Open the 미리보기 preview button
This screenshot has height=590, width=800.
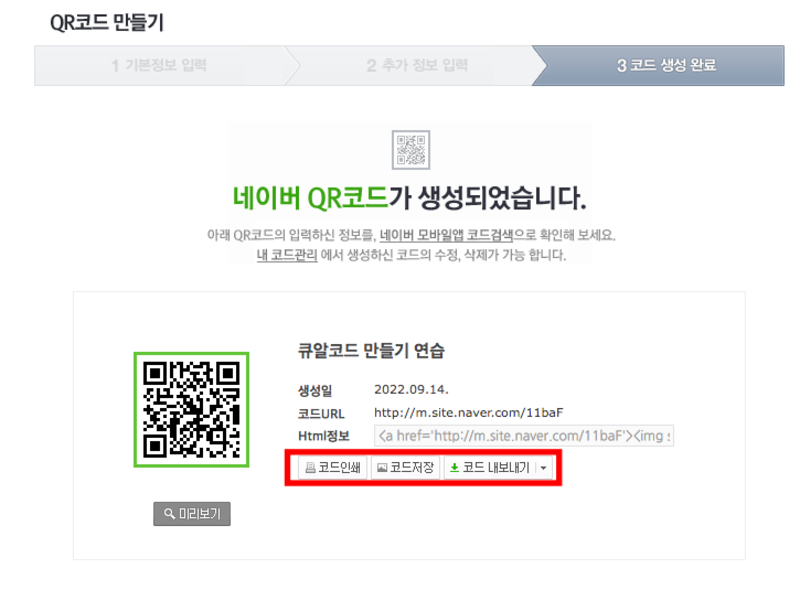tap(192, 513)
